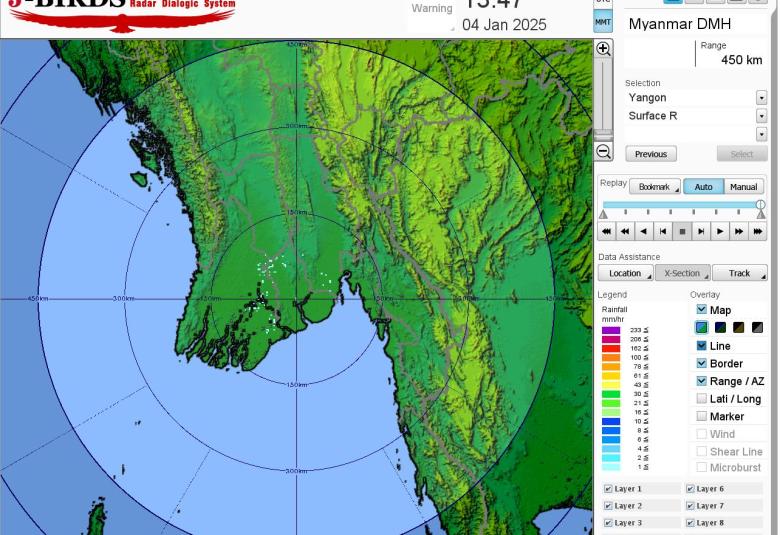Screen dimensions: 780x535
Task: Switch replay mode to Manual
Action: 743,187
